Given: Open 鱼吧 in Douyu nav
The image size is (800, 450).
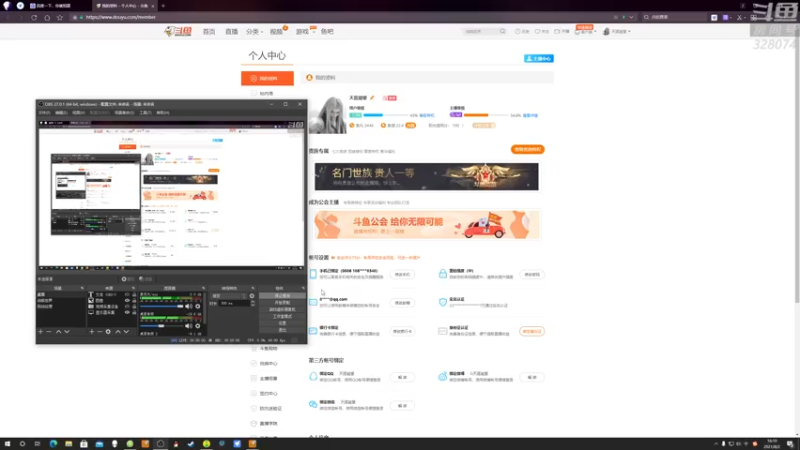Looking at the screenshot, I should (x=327, y=32).
